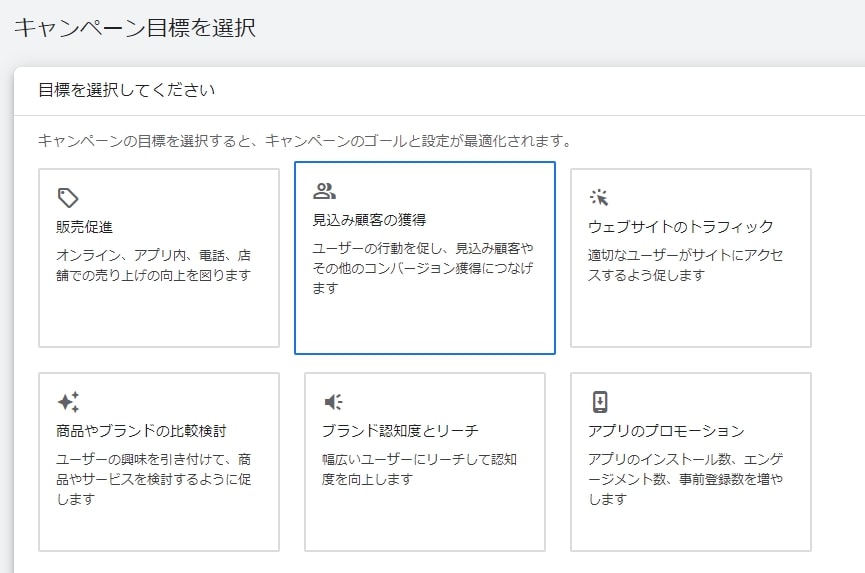Image resolution: width=865 pixels, height=573 pixels.
Task: Click description オンライン、アプリ内、電話、店舗での売り上げ
Action: click(x=153, y=265)
